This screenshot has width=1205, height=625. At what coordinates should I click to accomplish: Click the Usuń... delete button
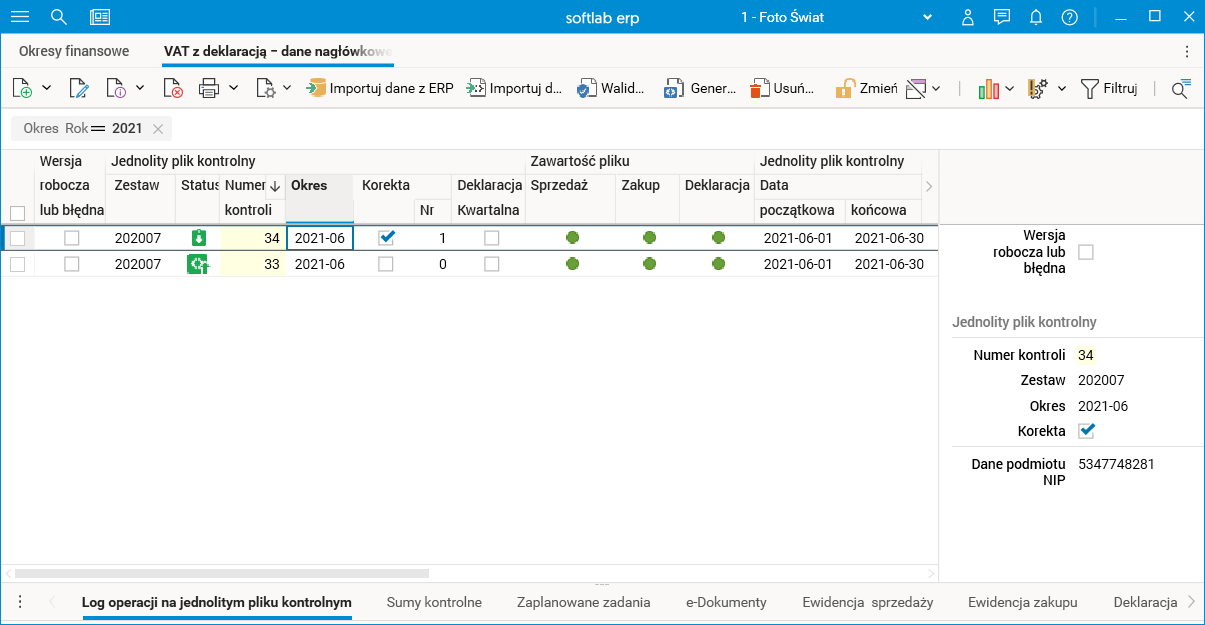782,88
